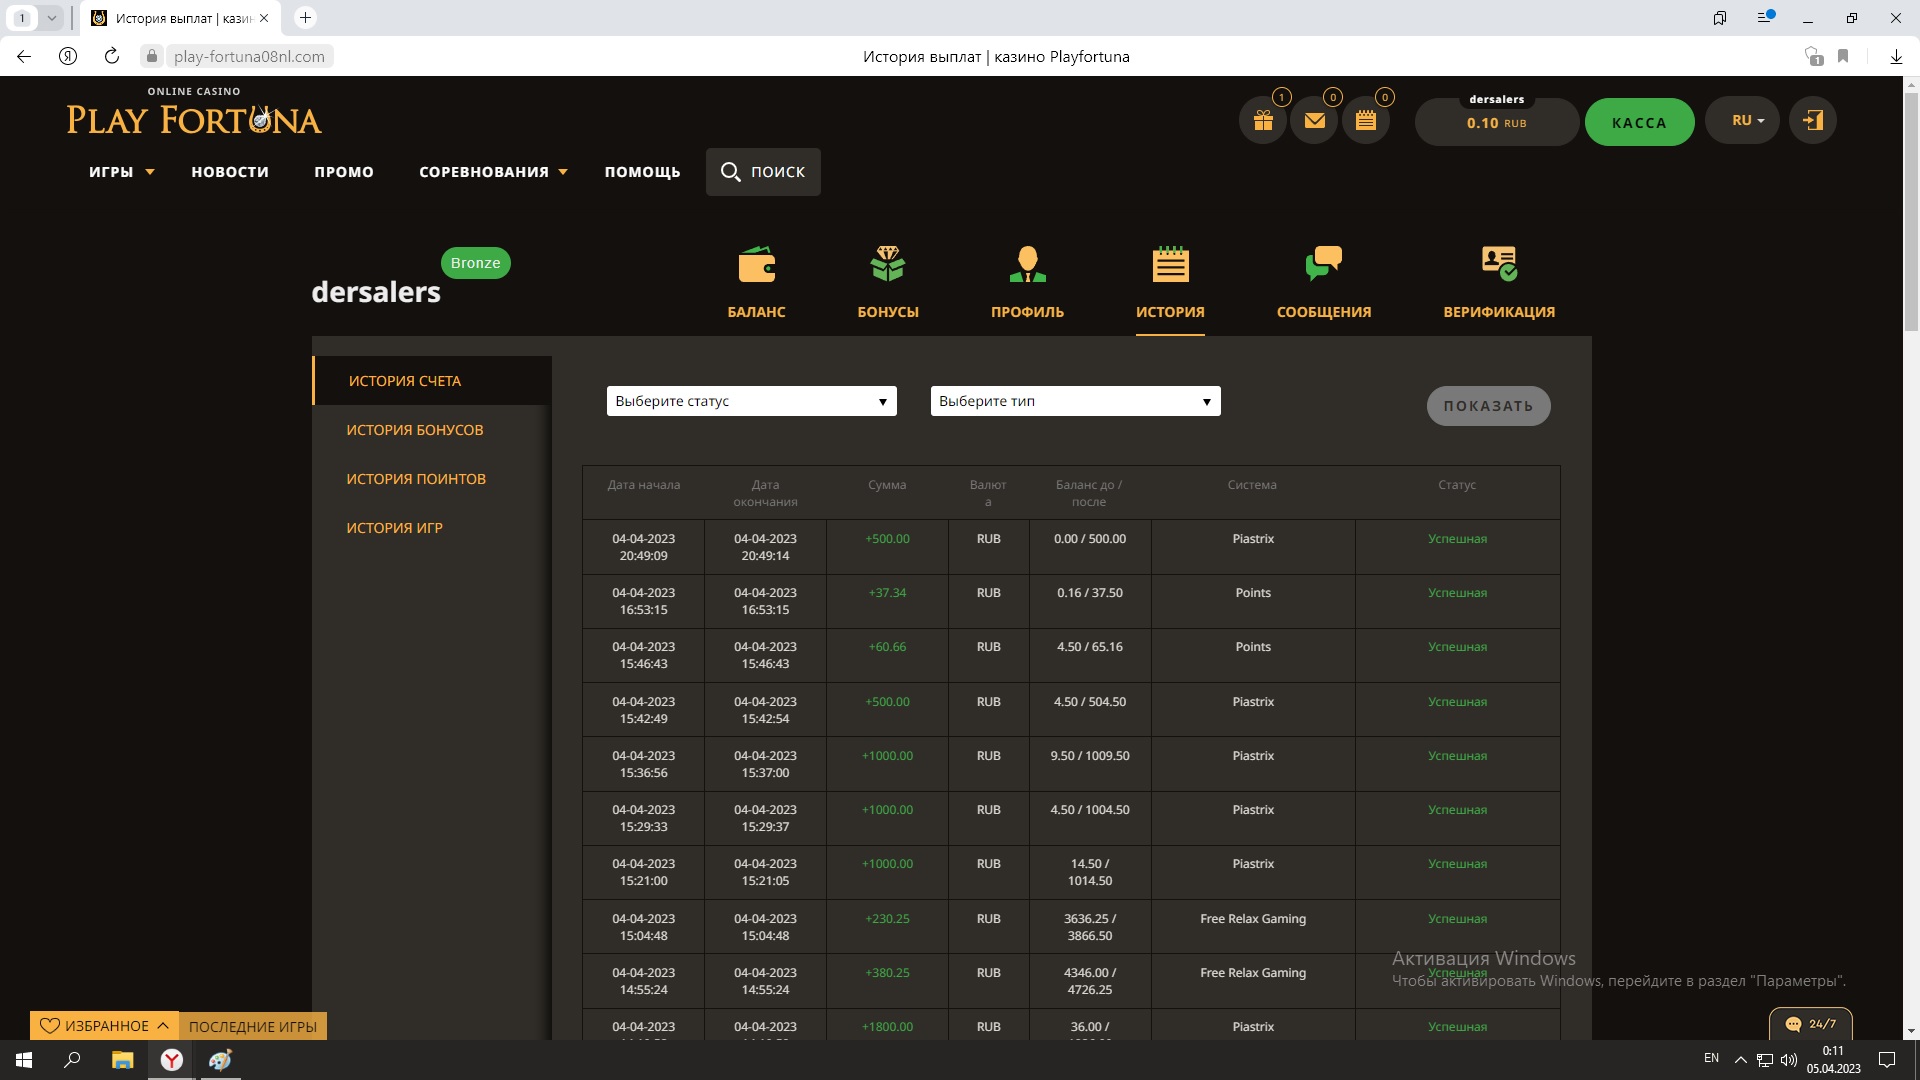
Task: Open the RU language selector
Action: 1747,121
